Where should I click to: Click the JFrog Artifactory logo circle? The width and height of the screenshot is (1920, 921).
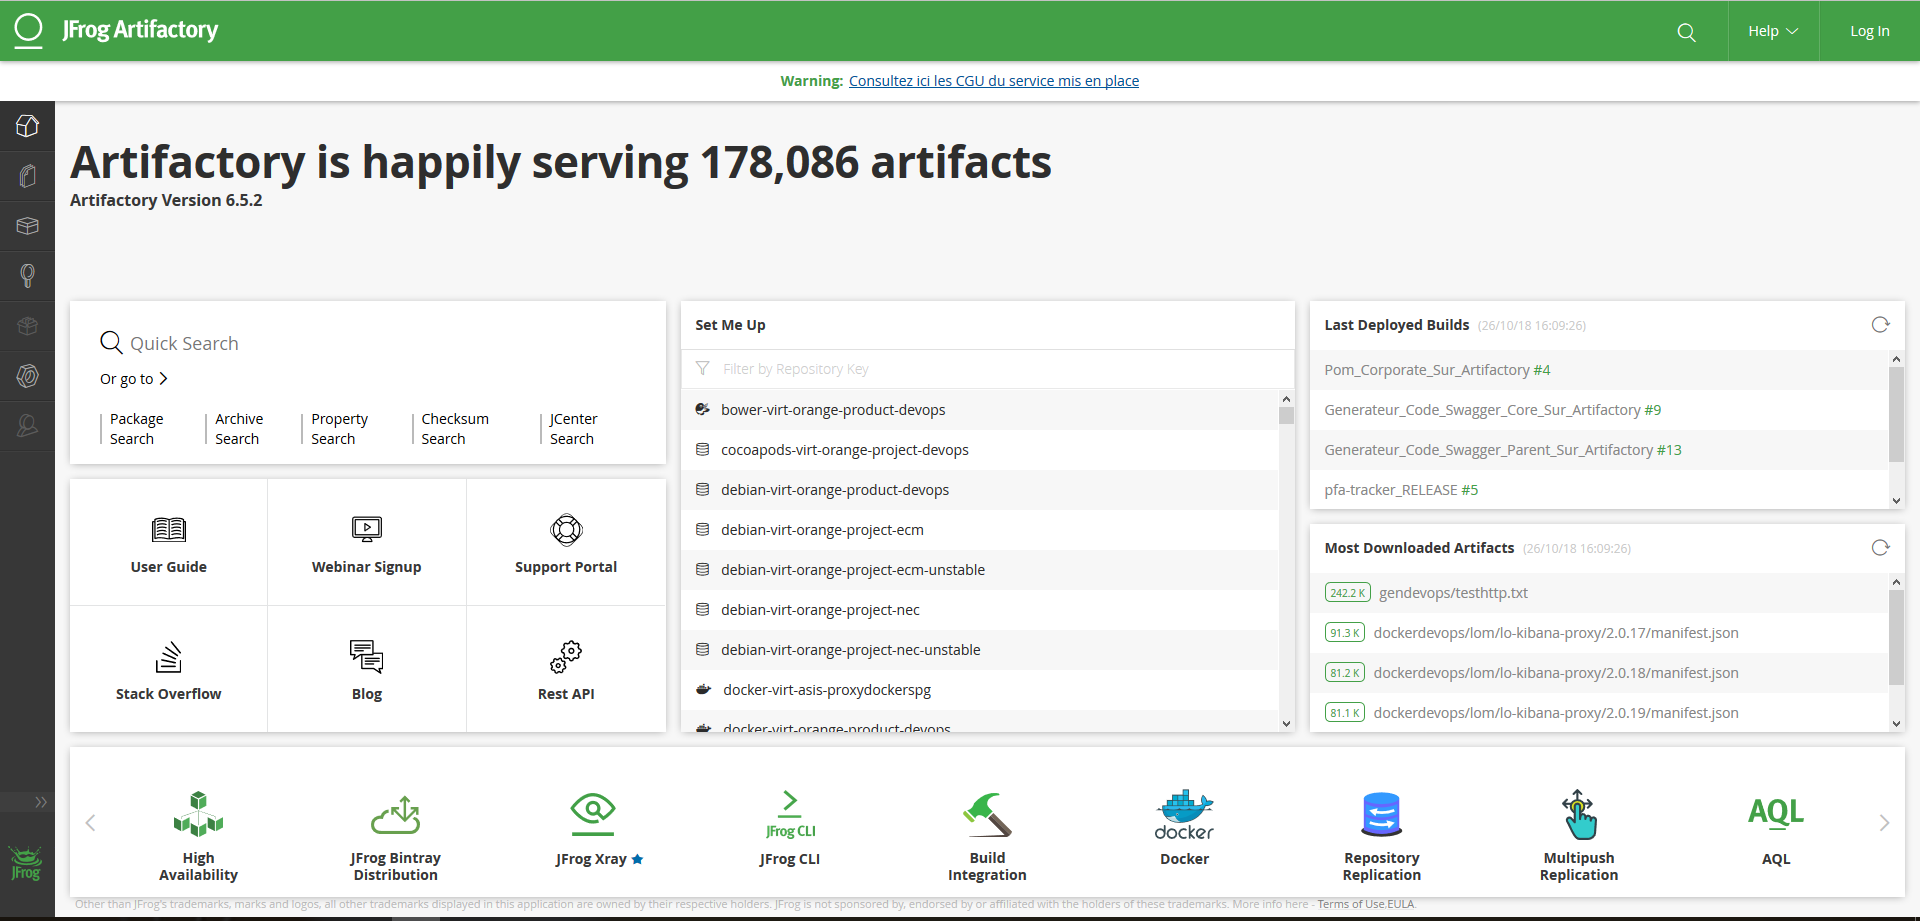29,30
